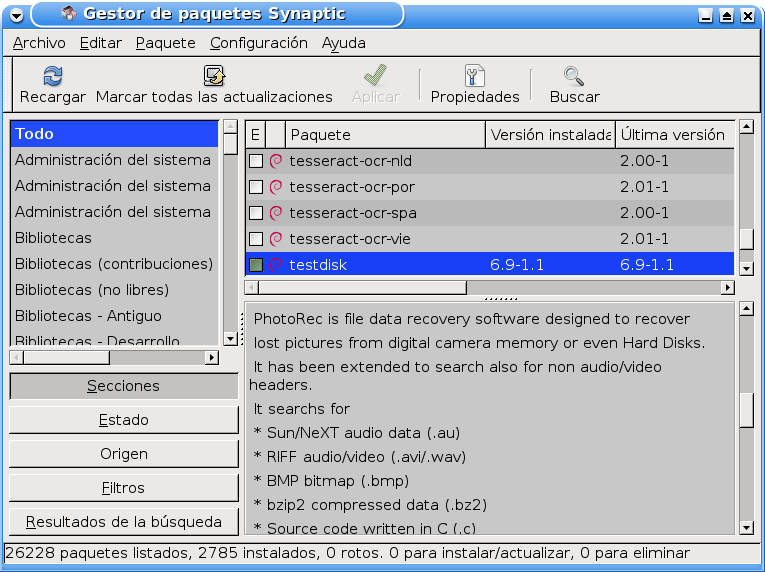
Task: Switch to Filtros view
Action: 123,488
